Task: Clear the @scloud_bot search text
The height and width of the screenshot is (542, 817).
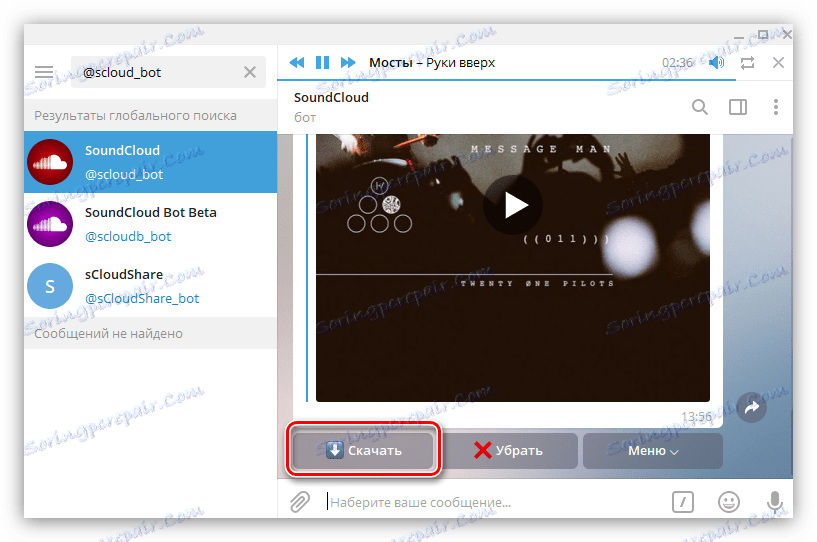Action: tap(250, 72)
